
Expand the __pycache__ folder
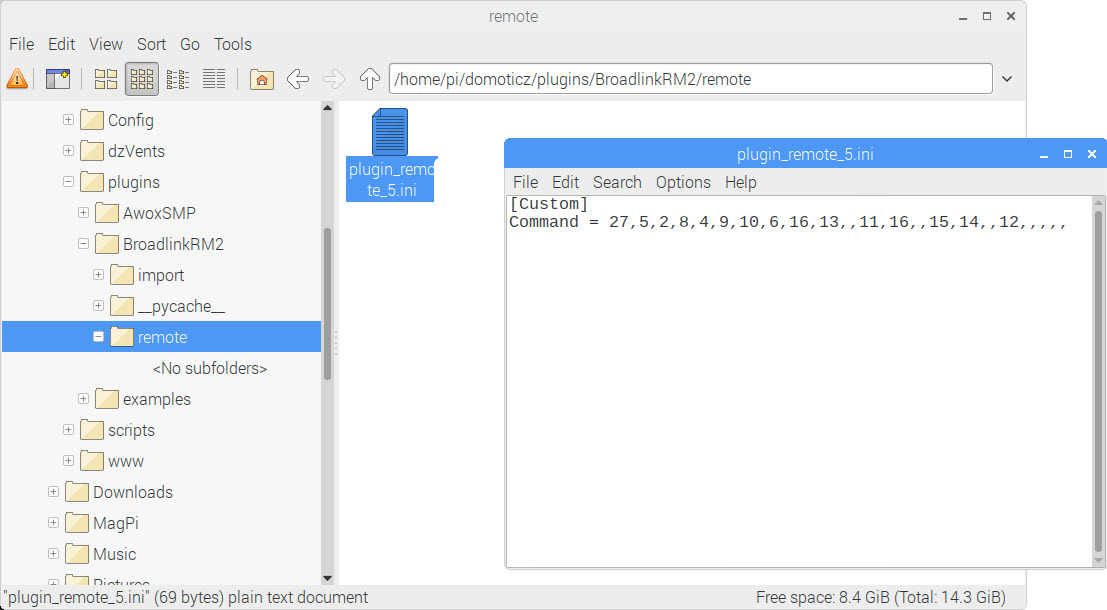[99, 306]
